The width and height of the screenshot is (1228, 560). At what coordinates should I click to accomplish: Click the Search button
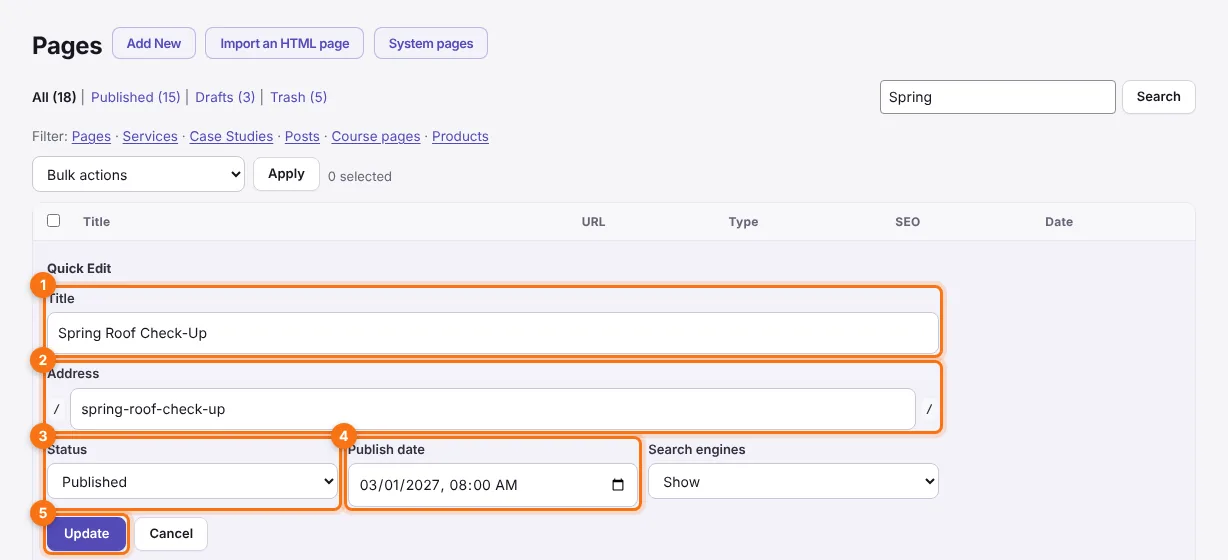pos(1159,97)
